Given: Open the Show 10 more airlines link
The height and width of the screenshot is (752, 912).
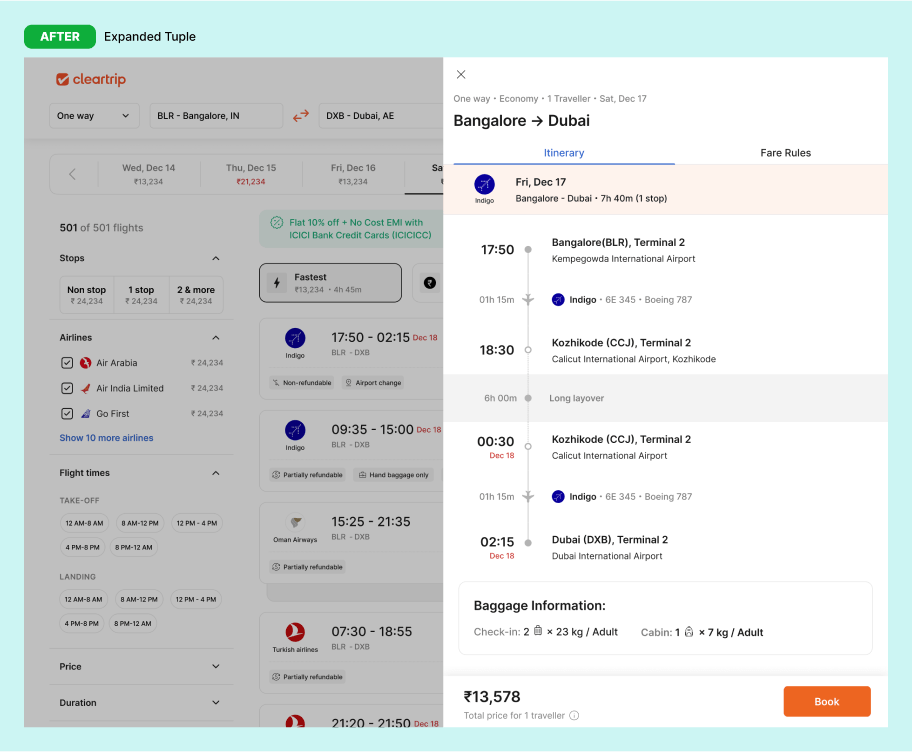Looking at the screenshot, I should pos(106,438).
